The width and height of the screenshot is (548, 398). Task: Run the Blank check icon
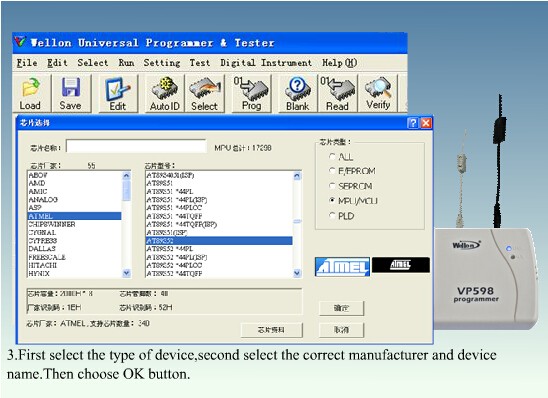pos(298,93)
